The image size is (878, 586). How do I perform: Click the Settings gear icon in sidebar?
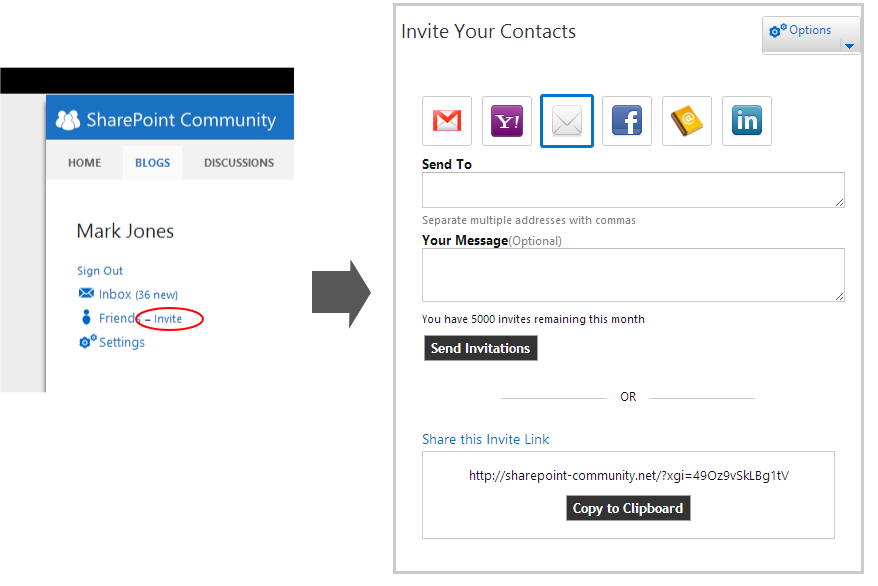[87, 341]
